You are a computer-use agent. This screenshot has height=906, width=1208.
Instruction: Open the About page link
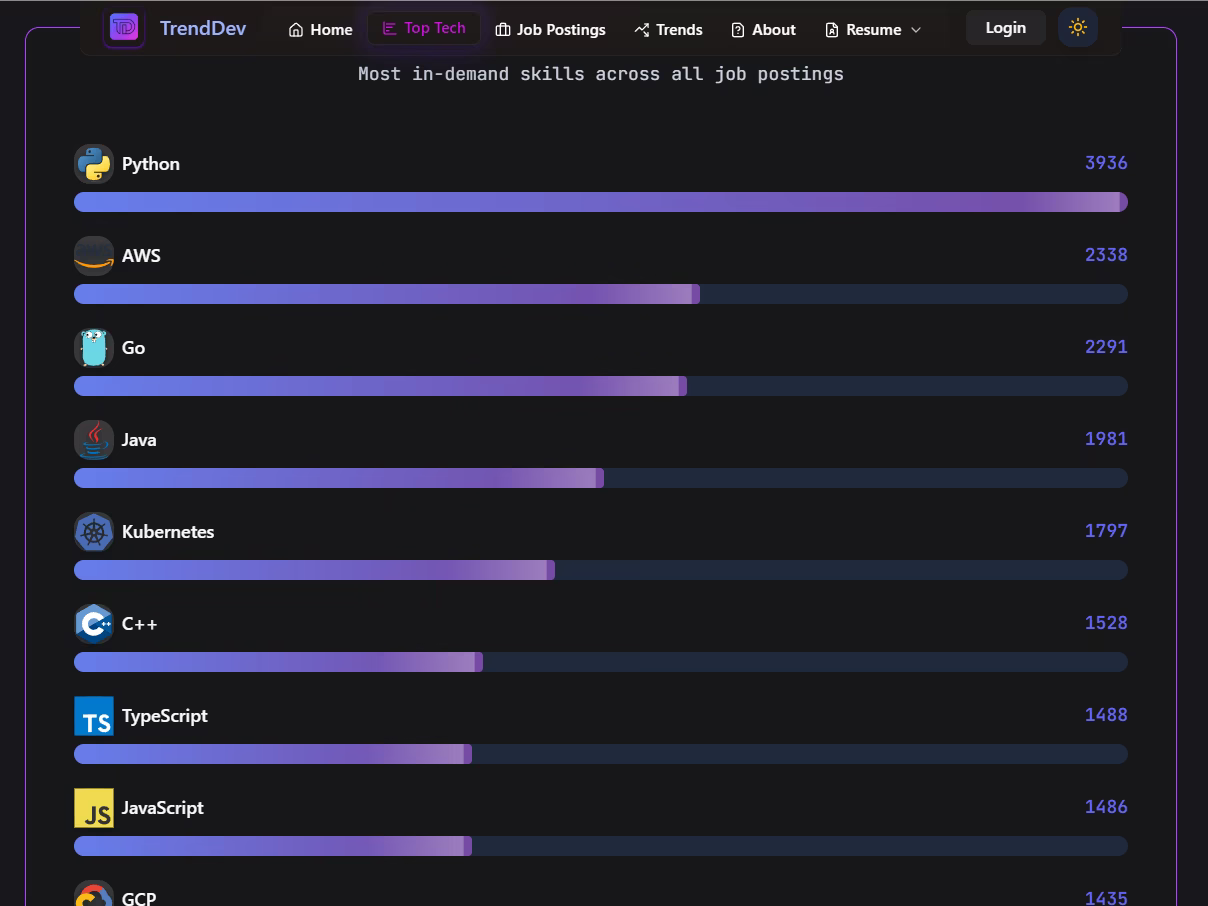tap(763, 30)
